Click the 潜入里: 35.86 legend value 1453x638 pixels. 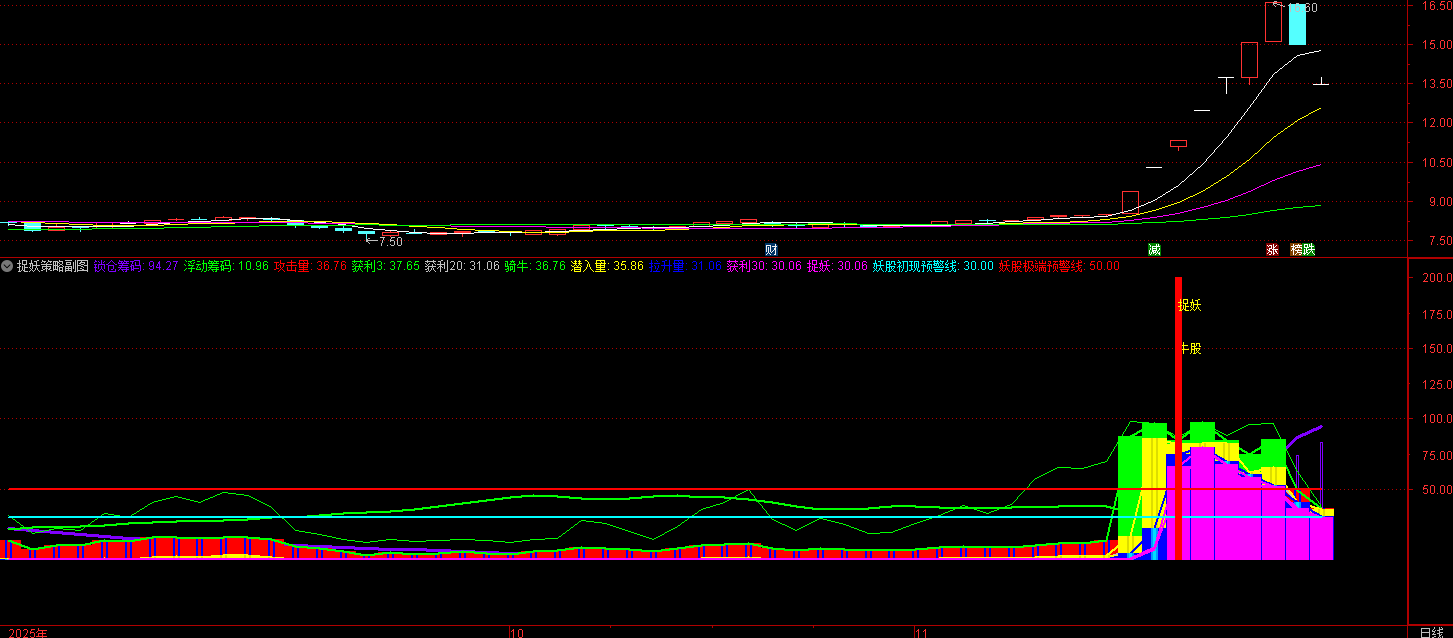tap(607, 266)
